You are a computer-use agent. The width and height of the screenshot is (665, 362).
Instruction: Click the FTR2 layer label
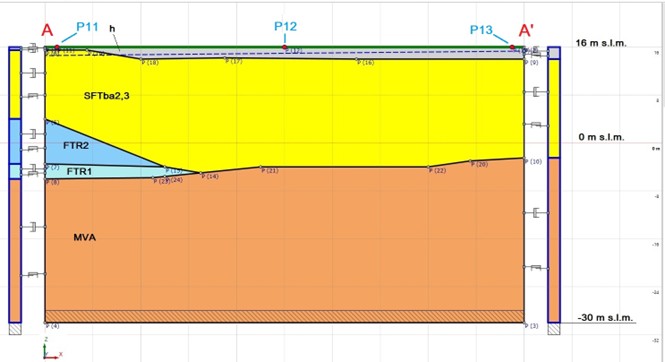[x=76, y=145]
